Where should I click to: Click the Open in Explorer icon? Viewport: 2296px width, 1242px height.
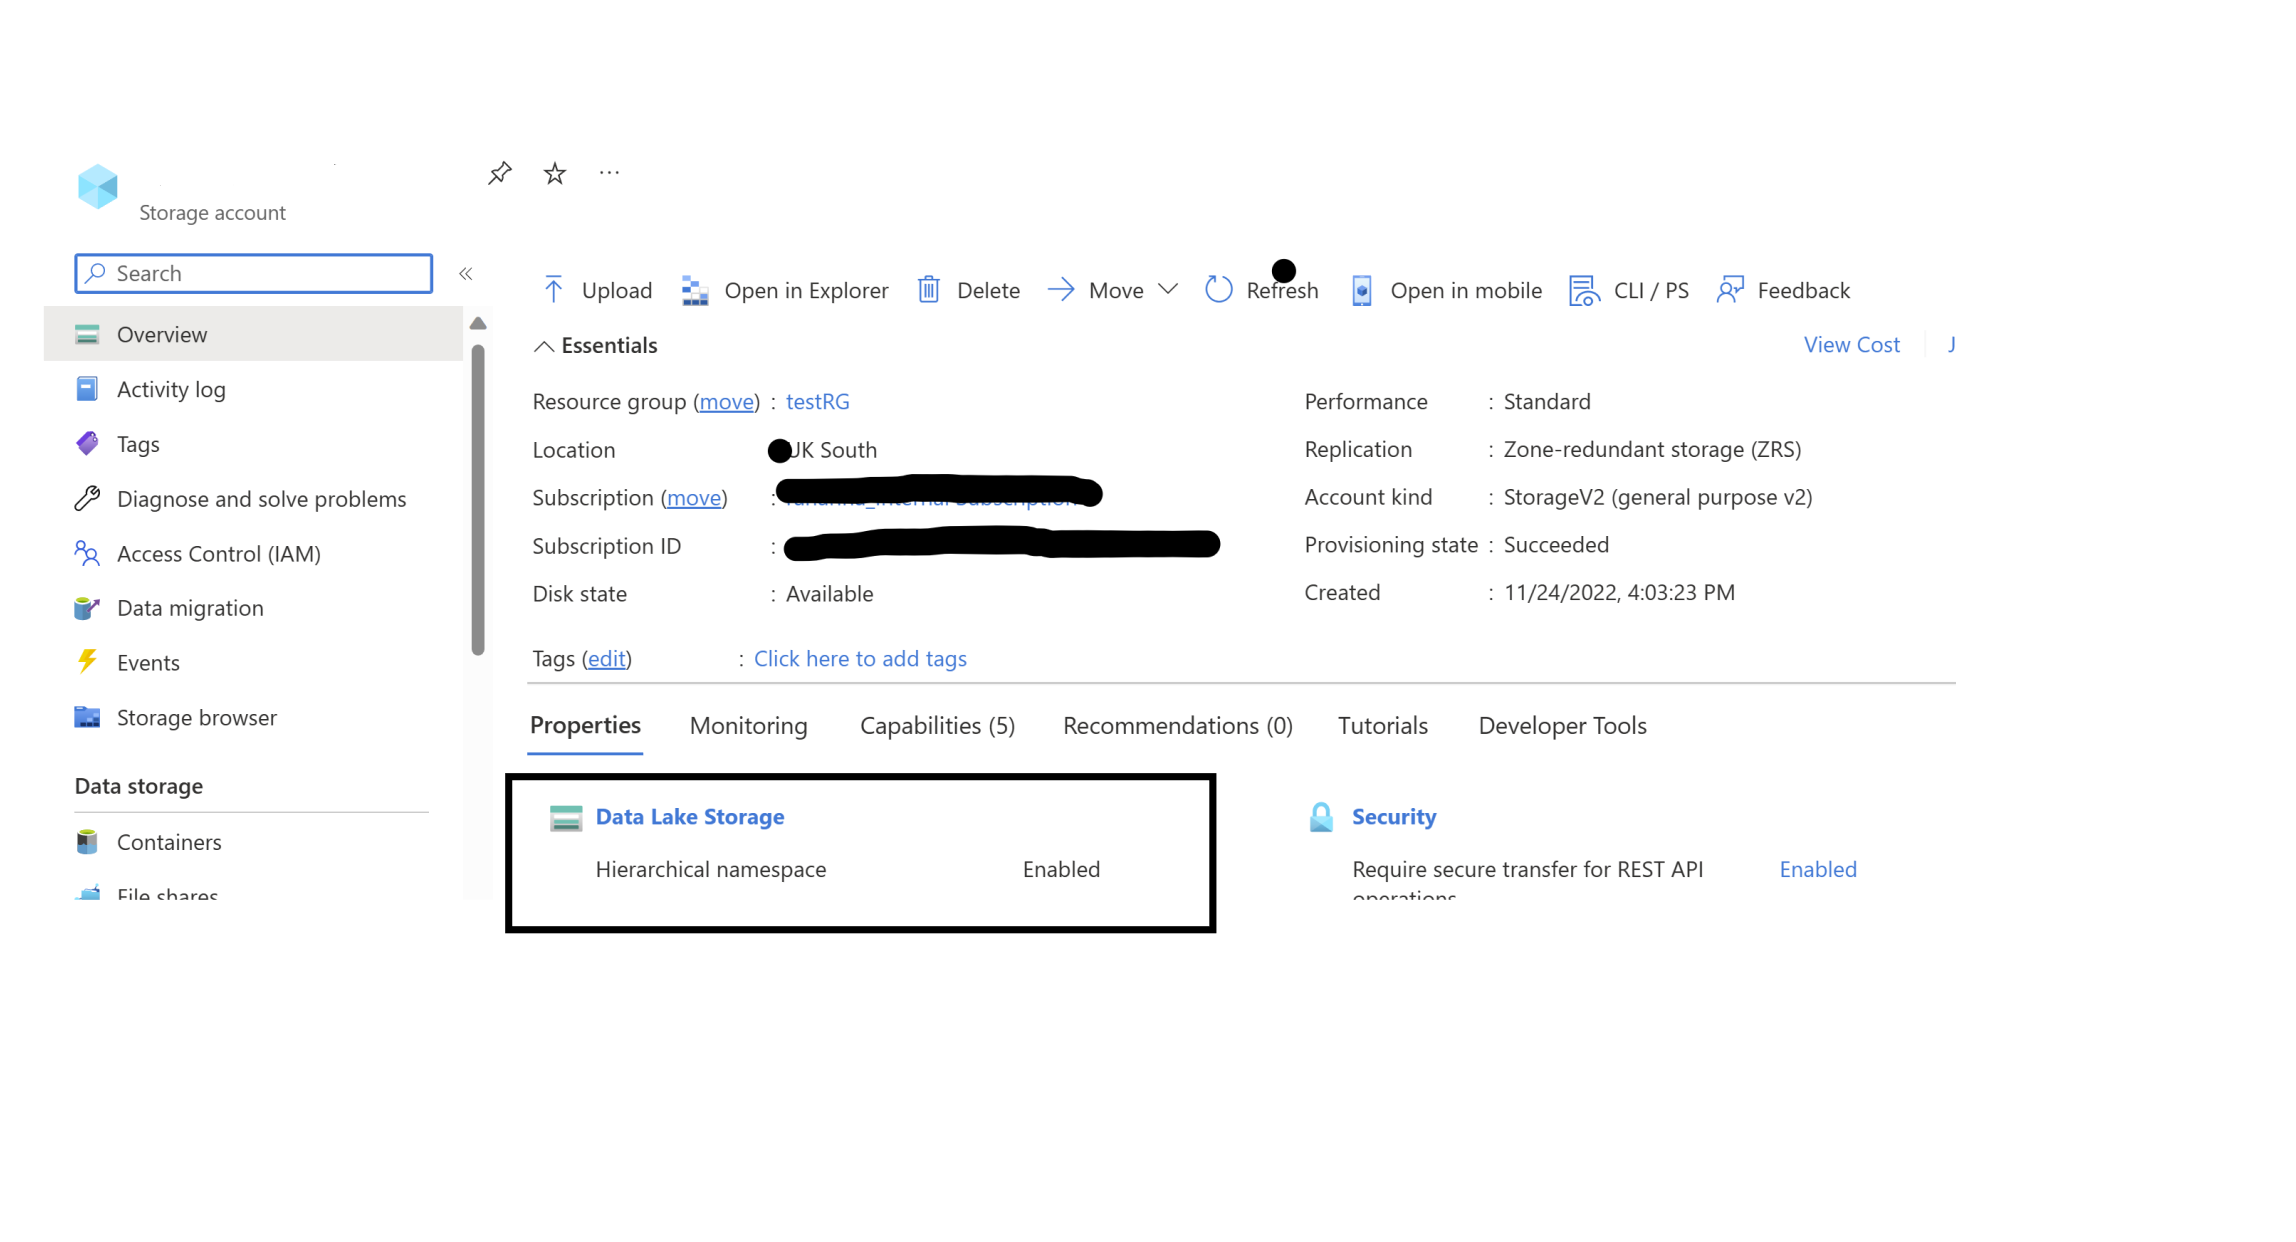[695, 290]
